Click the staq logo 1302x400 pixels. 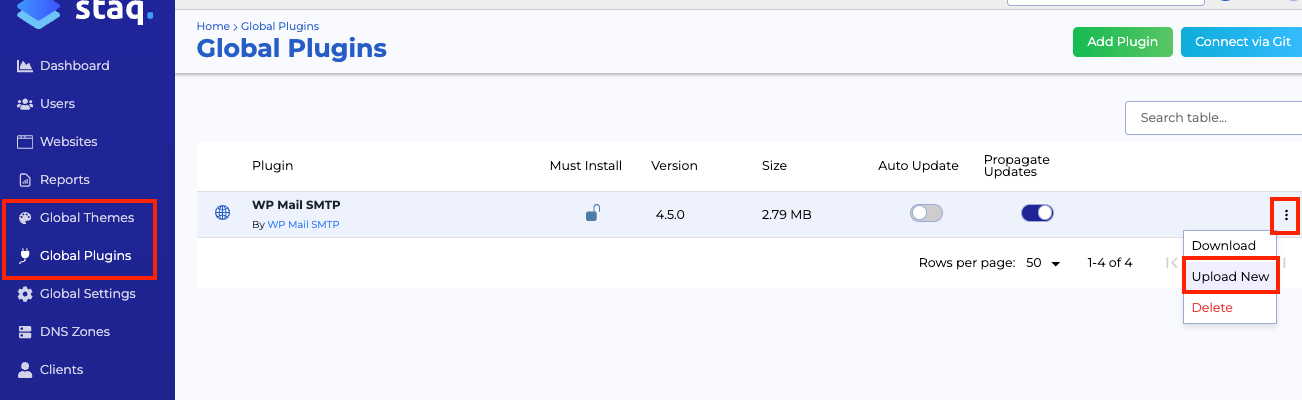(x=87, y=12)
